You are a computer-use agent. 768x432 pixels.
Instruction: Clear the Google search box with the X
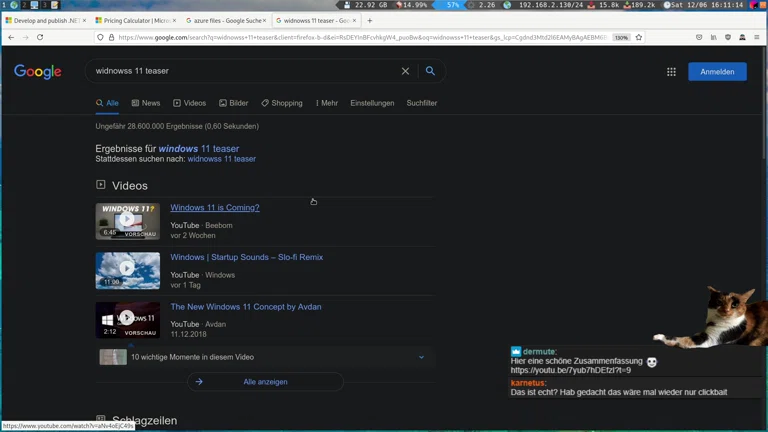405,71
